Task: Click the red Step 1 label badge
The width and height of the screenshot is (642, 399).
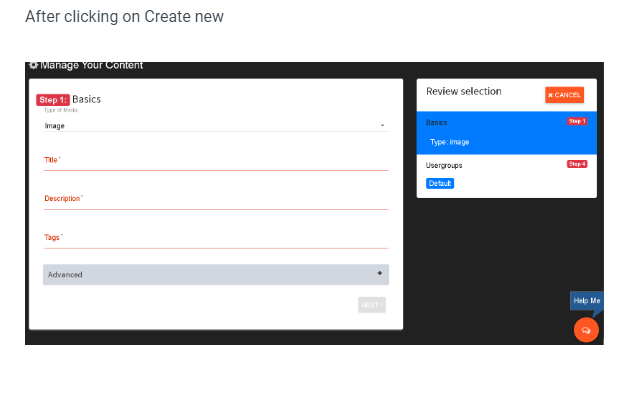Action: 52,100
